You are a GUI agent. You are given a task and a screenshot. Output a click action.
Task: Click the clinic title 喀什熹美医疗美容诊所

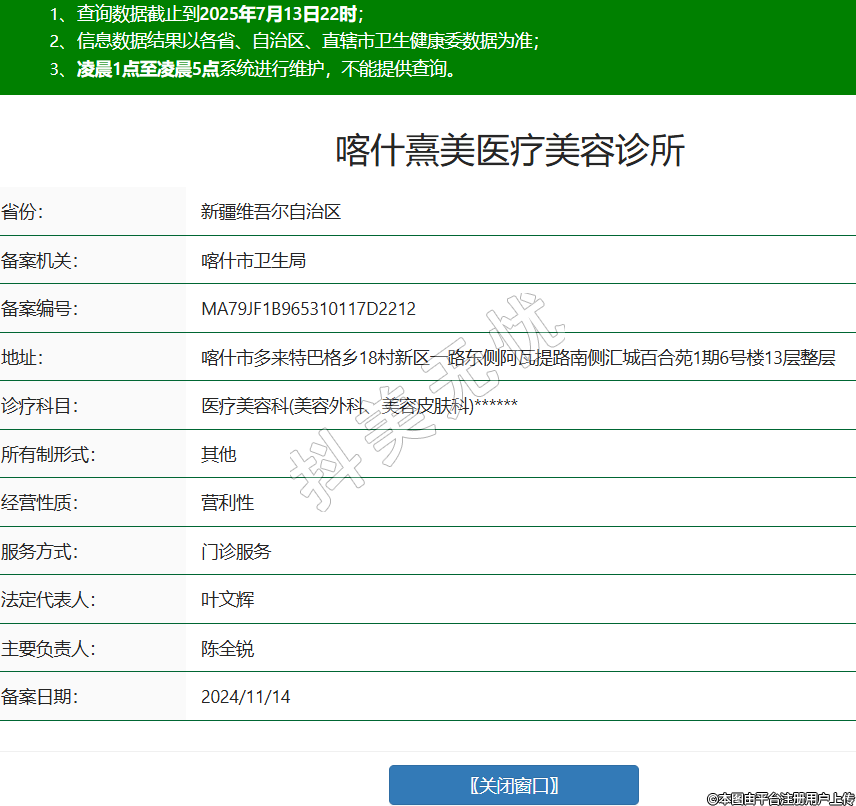pyautogui.click(x=510, y=151)
